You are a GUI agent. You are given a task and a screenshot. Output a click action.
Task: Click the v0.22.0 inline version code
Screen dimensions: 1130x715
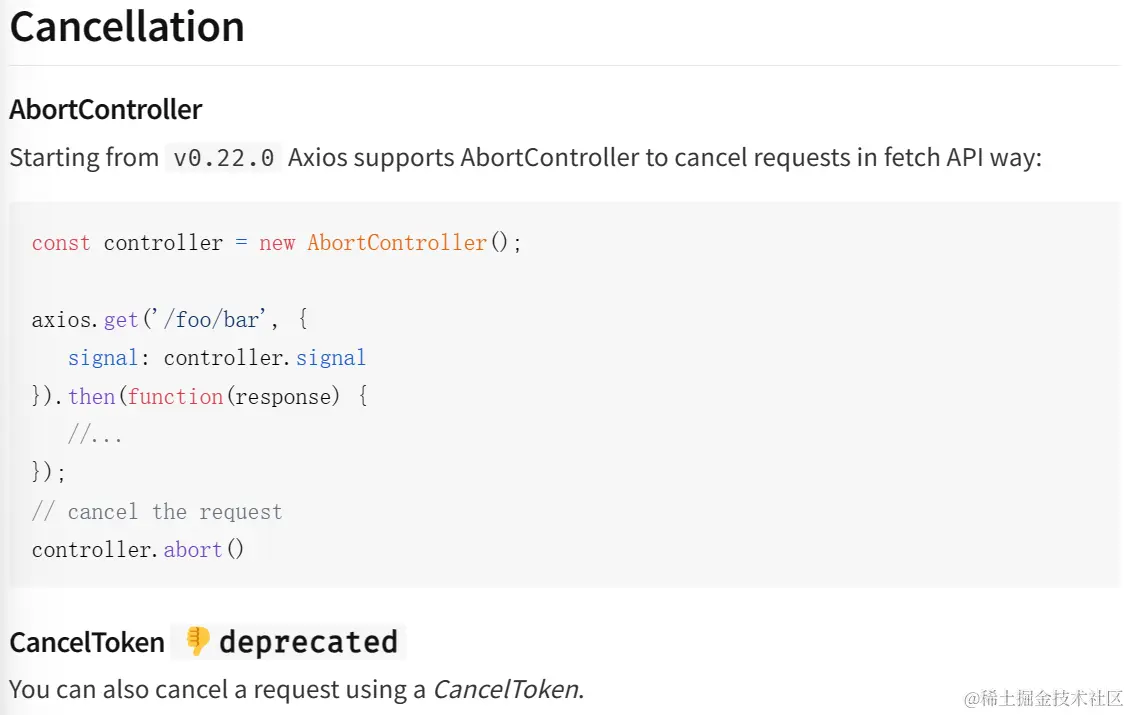(224, 158)
